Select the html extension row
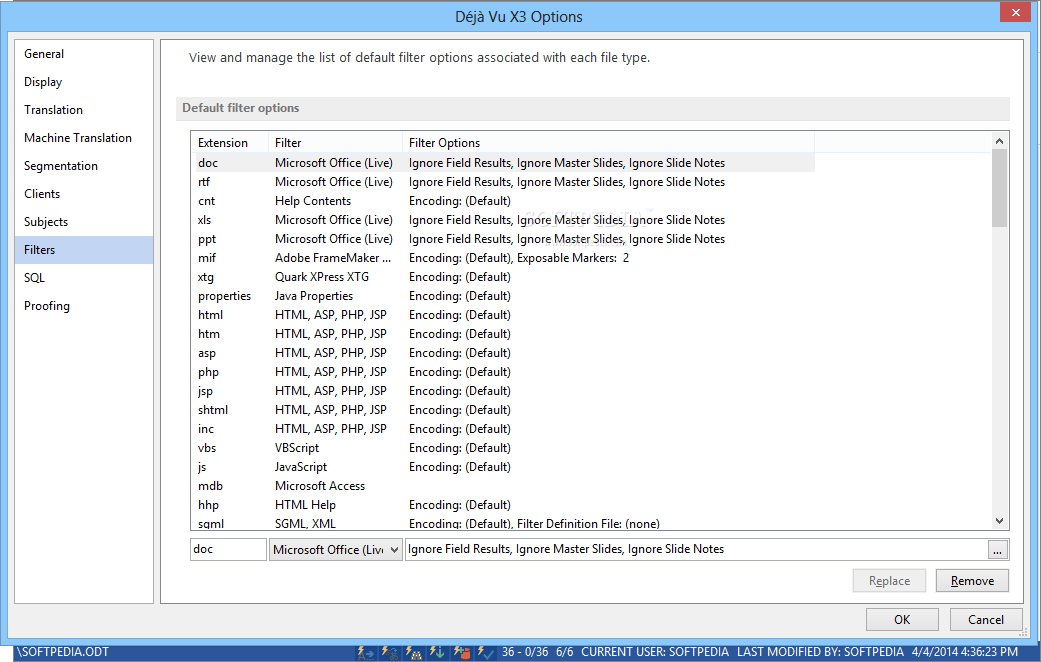The image size is (1041, 662). click(504, 315)
